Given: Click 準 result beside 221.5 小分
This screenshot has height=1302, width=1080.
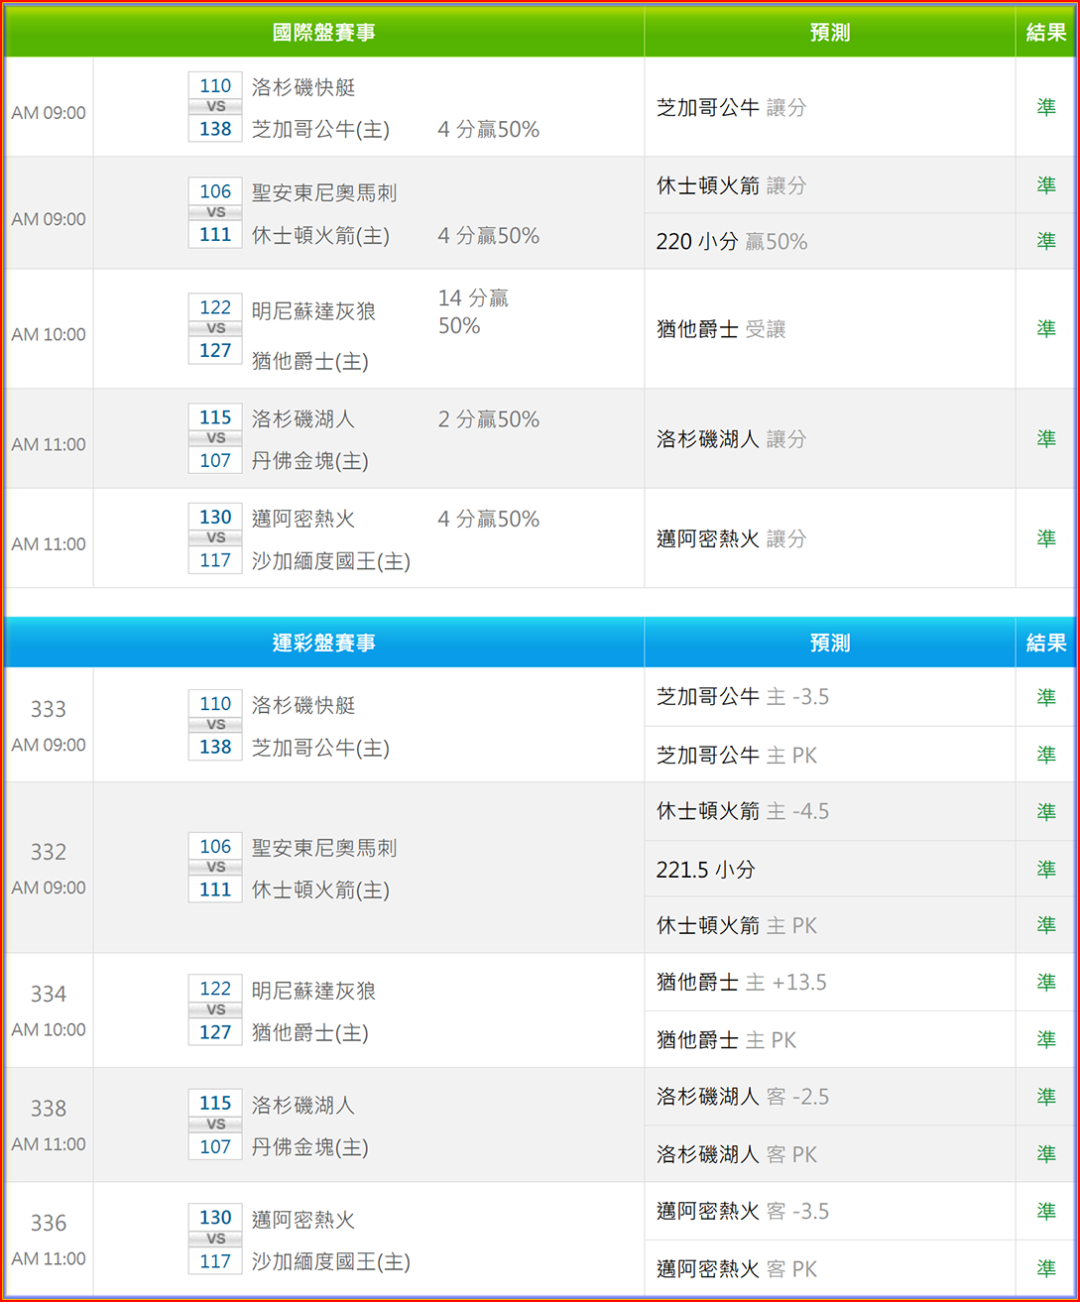Looking at the screenshot, I should [1046, 869].
